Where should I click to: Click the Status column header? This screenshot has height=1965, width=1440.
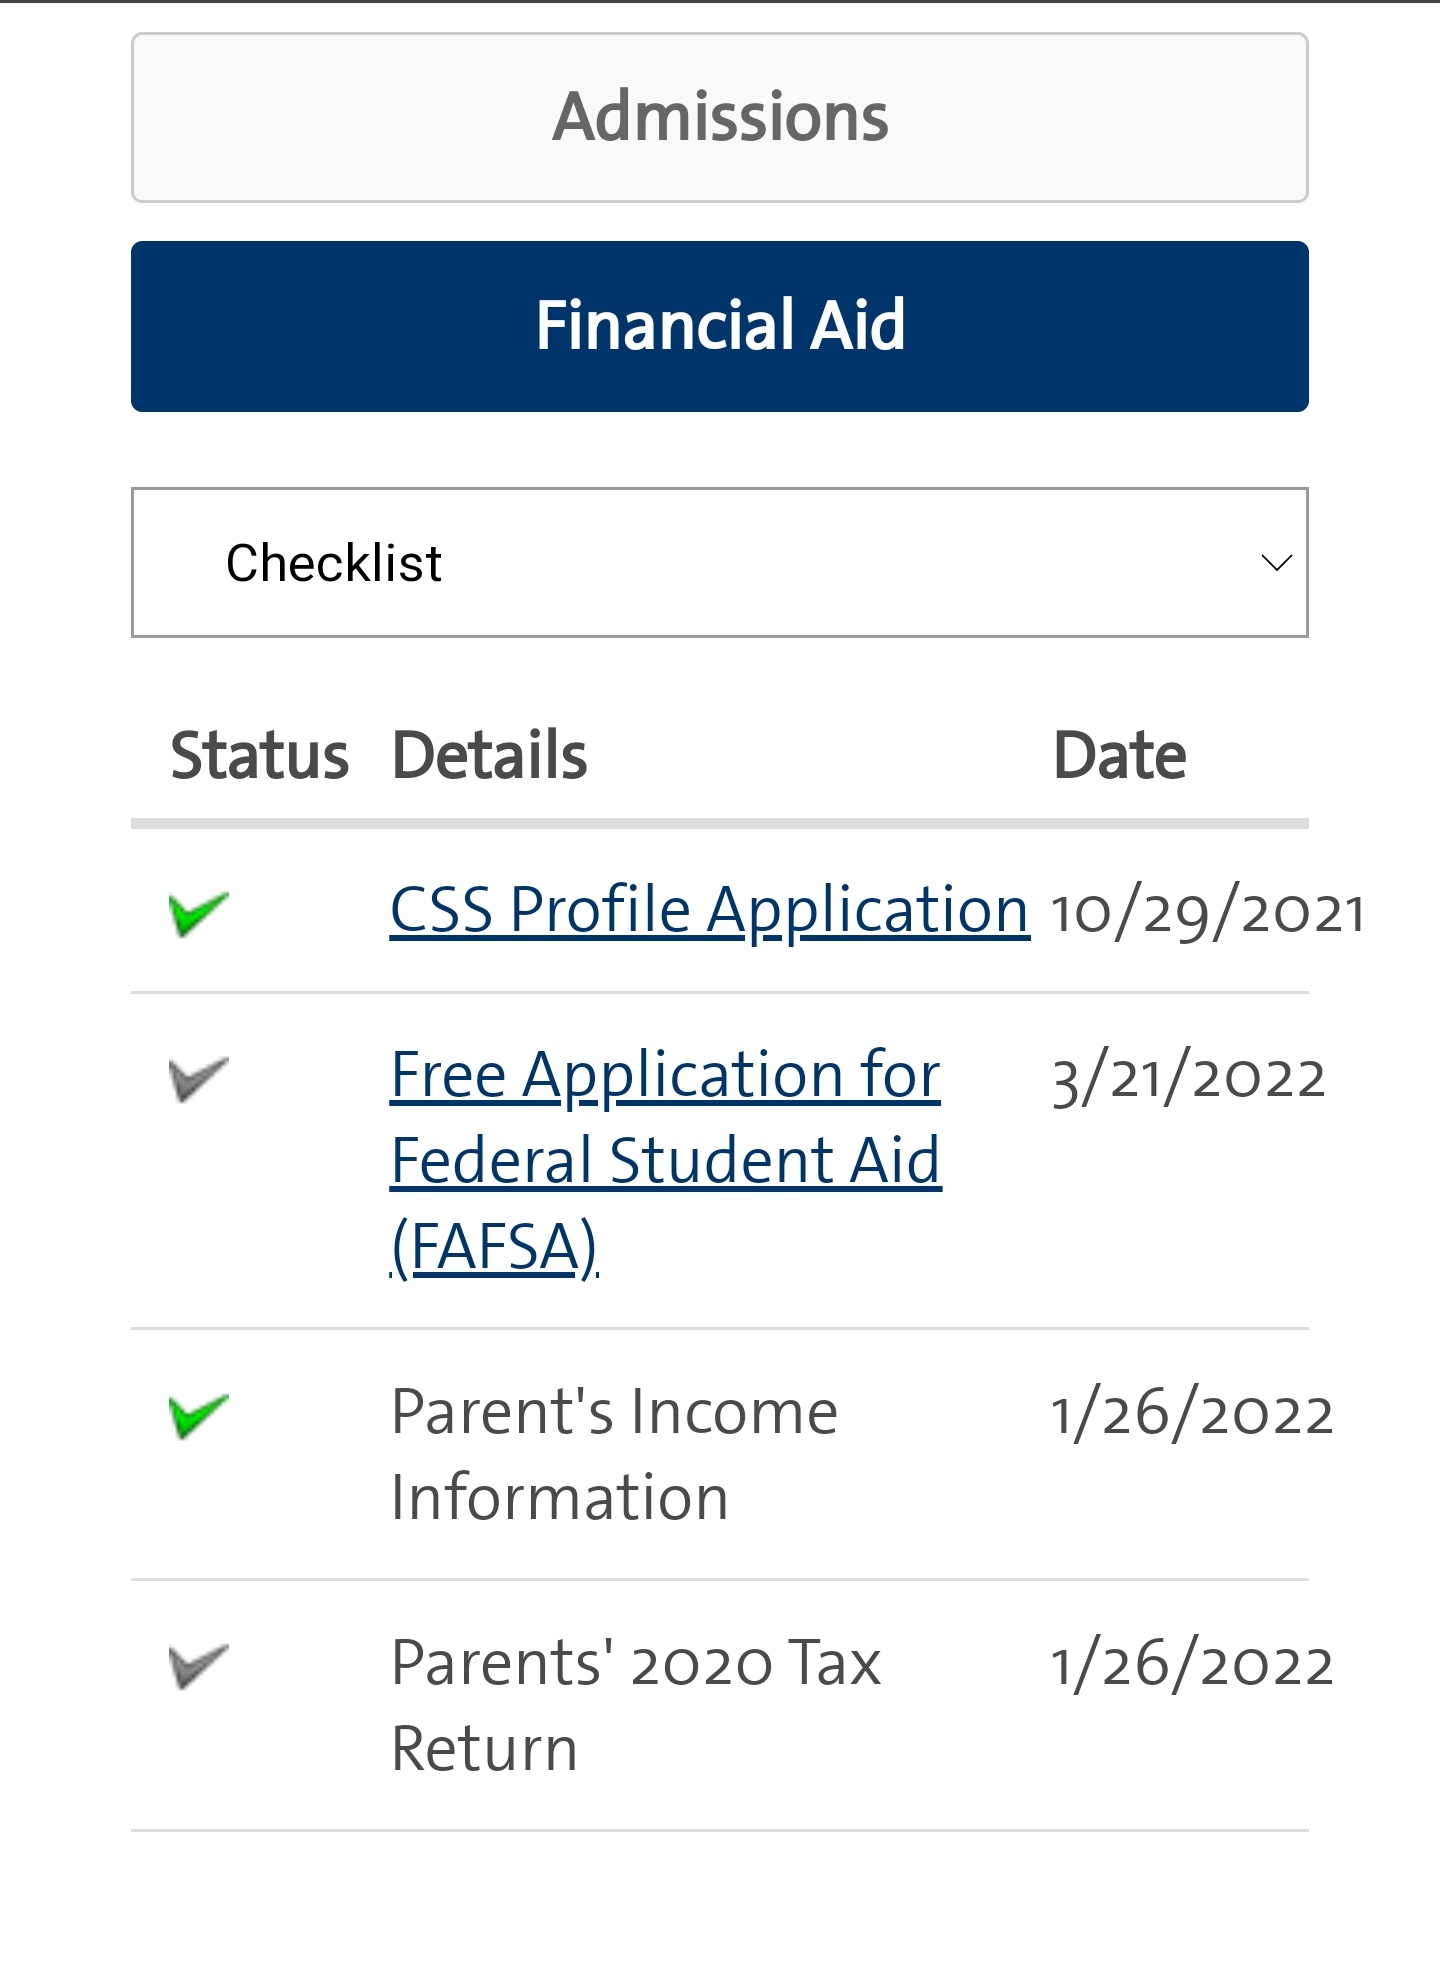(x=259, y=755)
